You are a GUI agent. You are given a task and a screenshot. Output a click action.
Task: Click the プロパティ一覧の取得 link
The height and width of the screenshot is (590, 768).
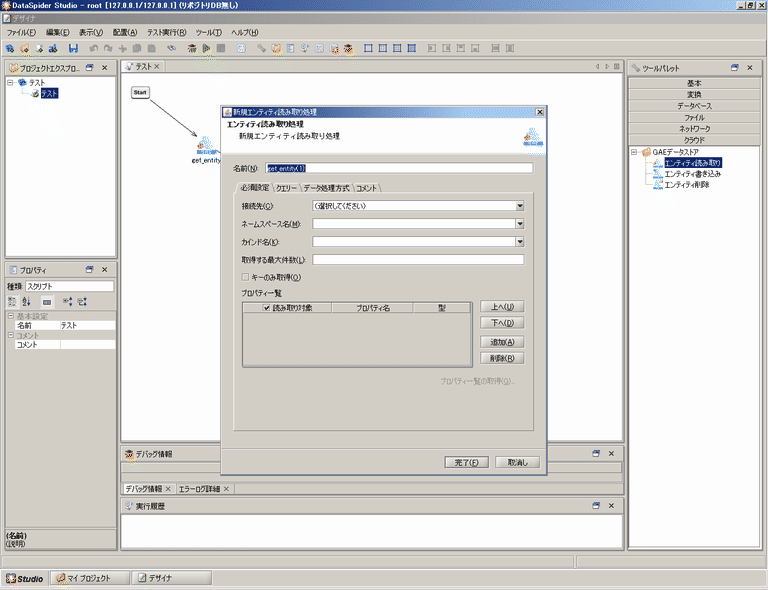pyautogui.click(x=477, y=381)
